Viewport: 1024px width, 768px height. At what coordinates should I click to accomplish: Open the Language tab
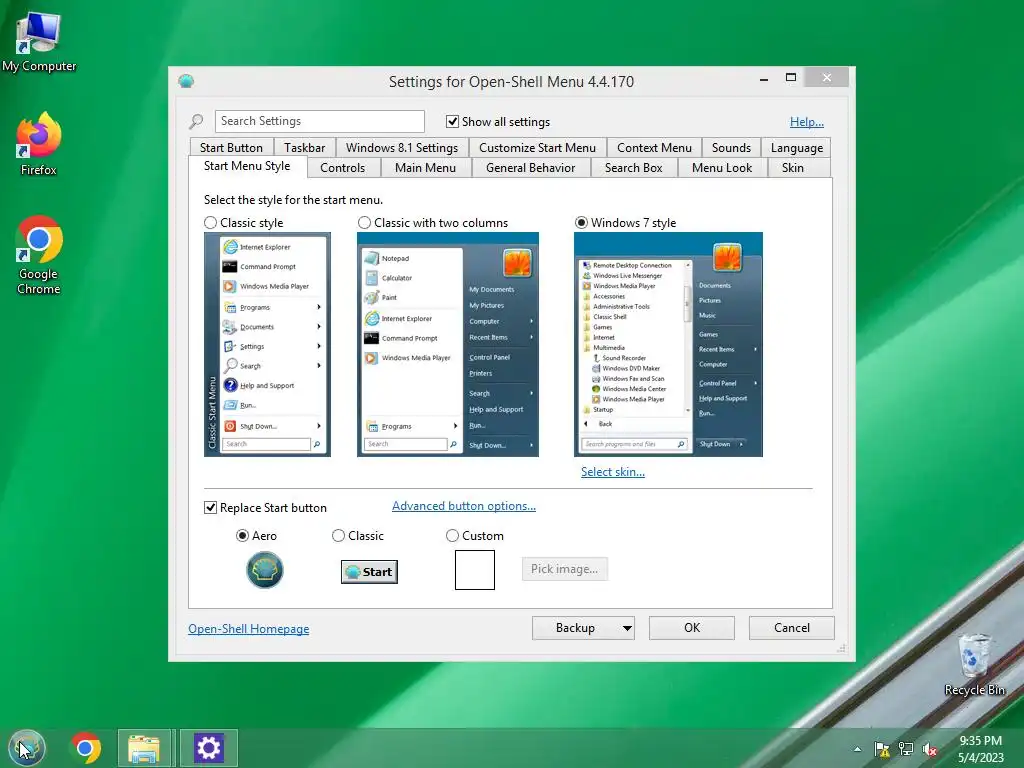(x=797, y=148)
